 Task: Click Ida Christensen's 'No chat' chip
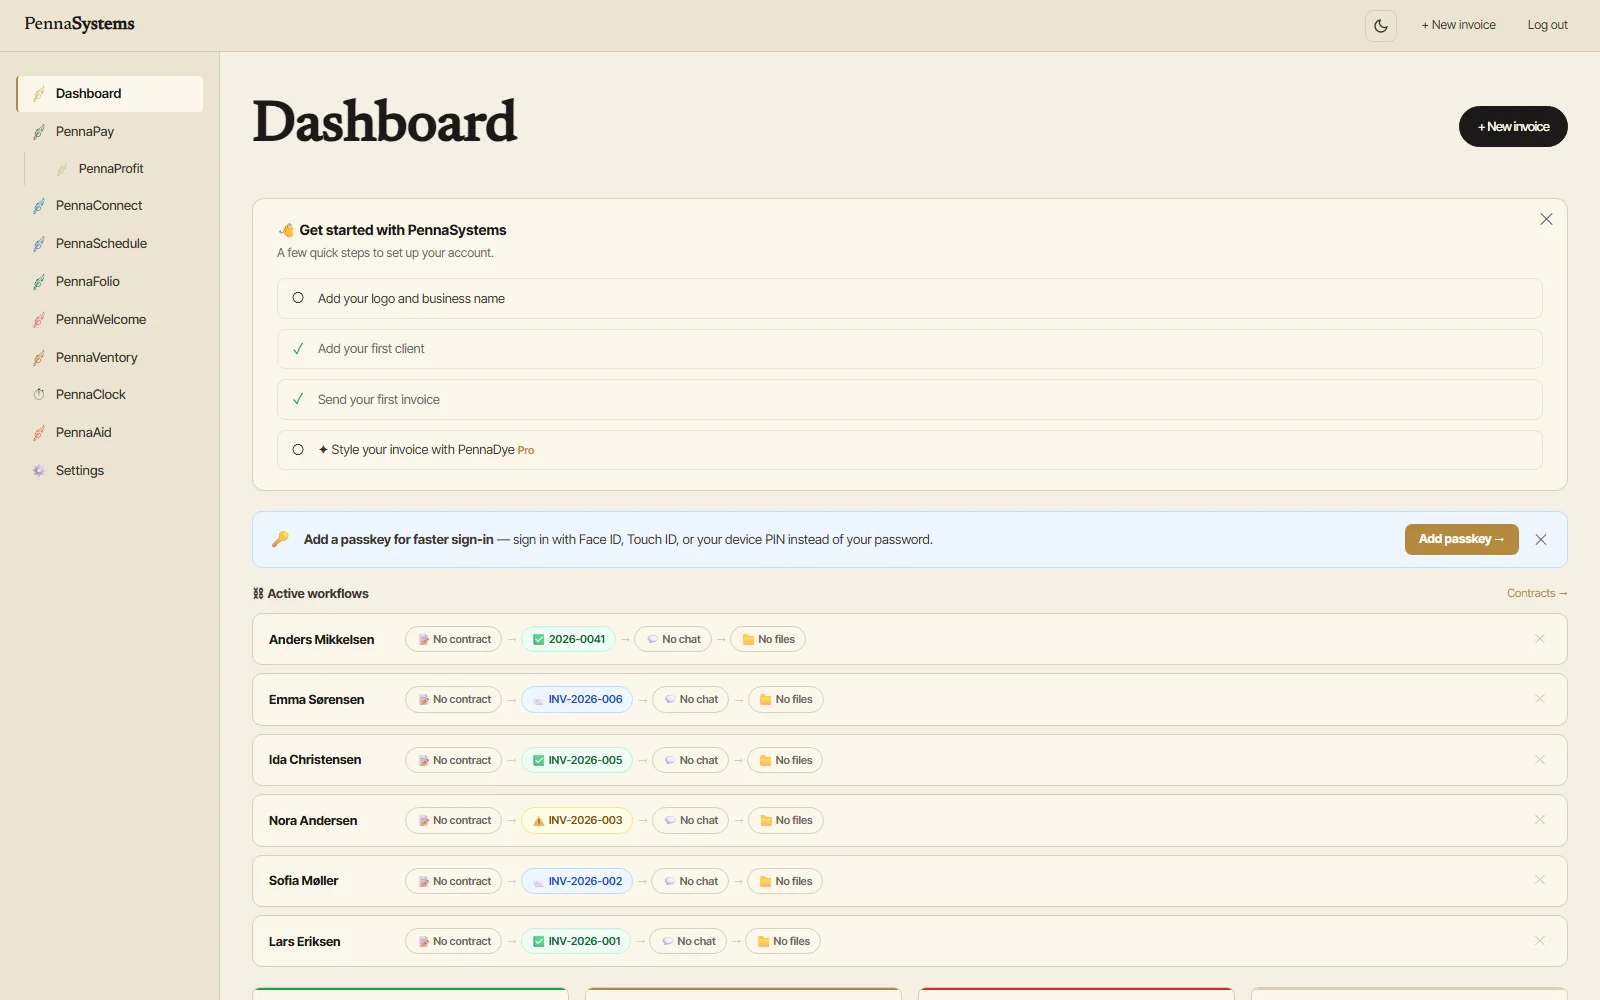coord(691,761)
